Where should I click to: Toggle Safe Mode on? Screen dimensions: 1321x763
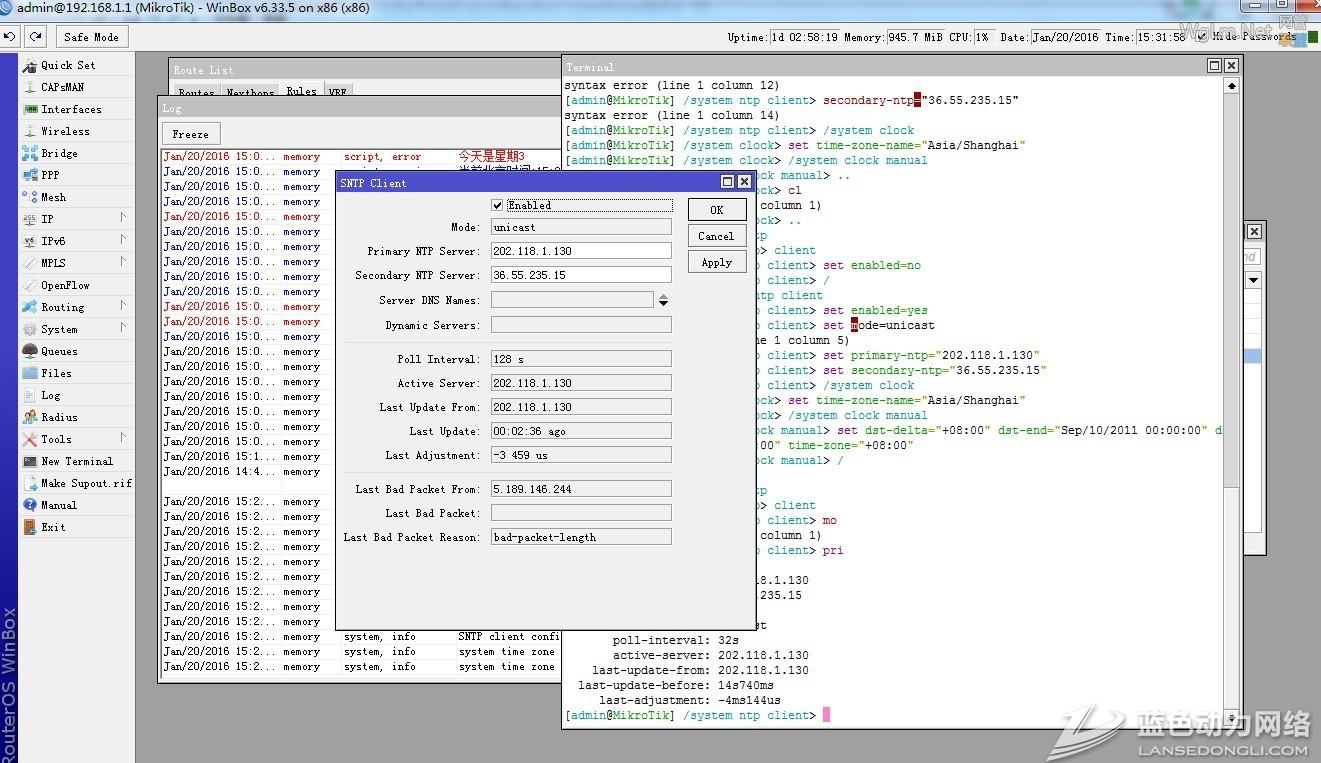[x=91, y=37]
